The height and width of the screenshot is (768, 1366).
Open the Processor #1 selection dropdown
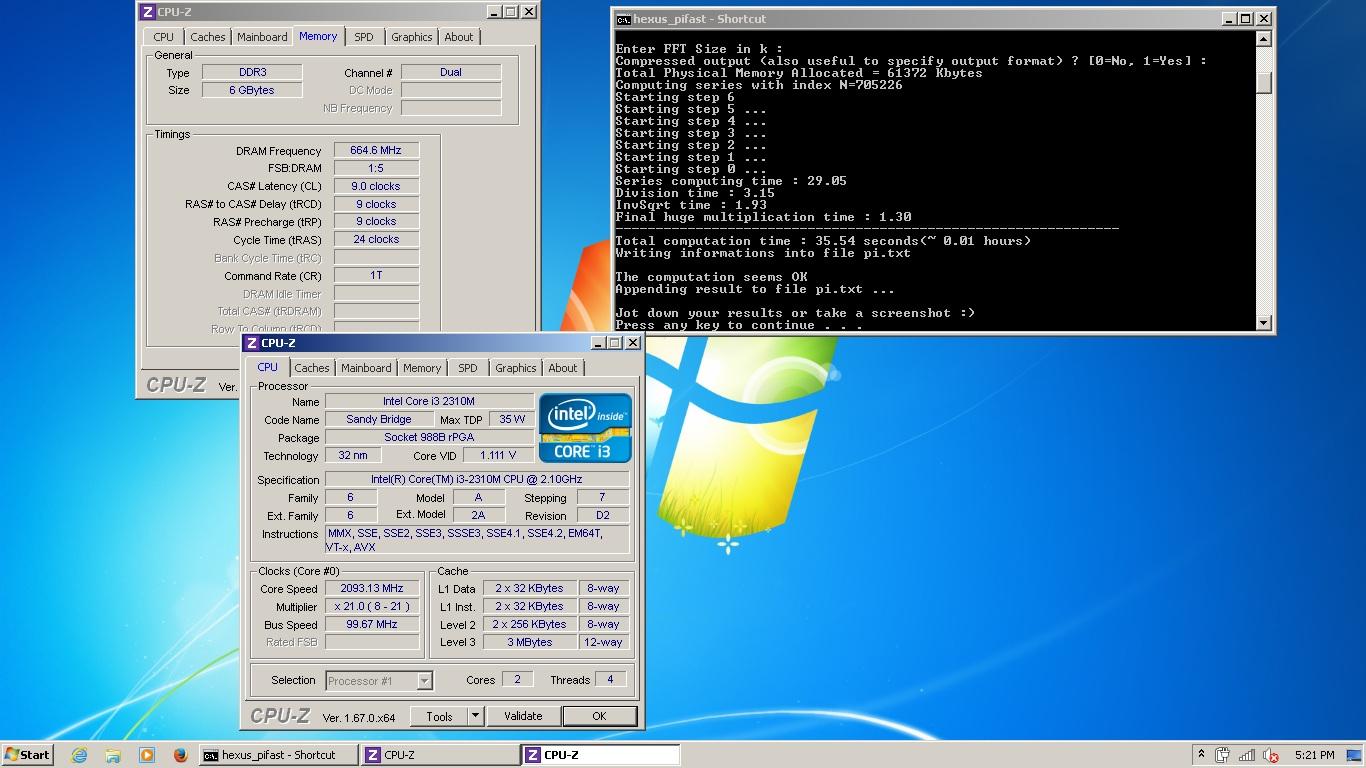click(424, 681)
